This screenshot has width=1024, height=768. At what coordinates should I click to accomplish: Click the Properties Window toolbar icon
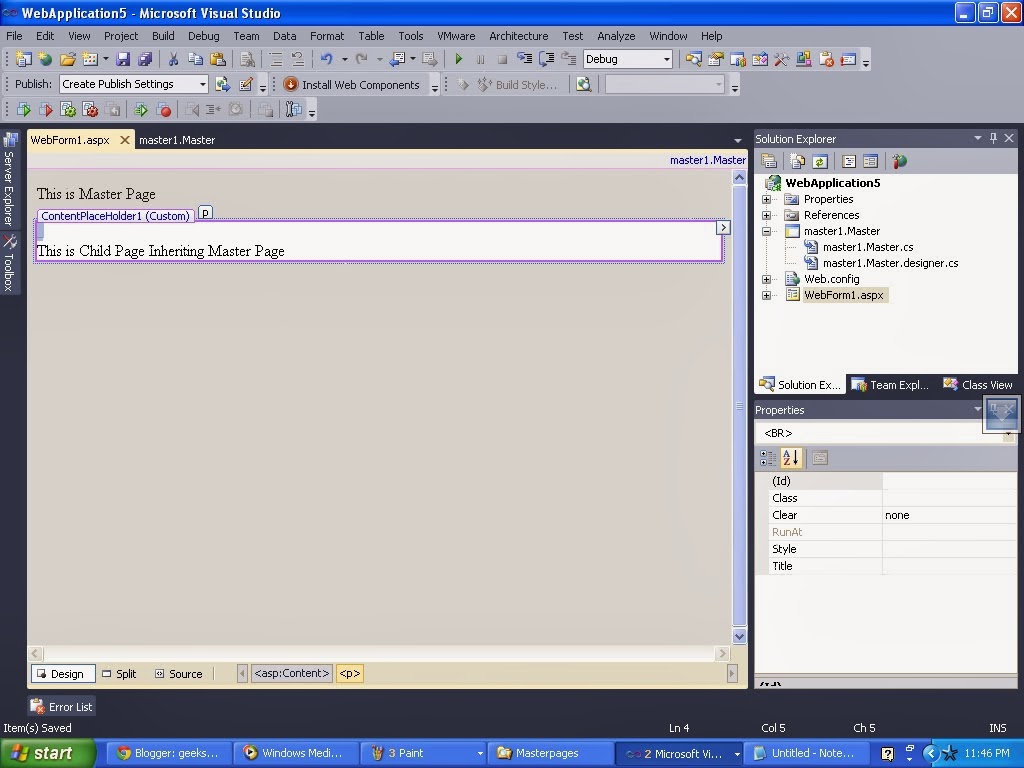point(716,59)
